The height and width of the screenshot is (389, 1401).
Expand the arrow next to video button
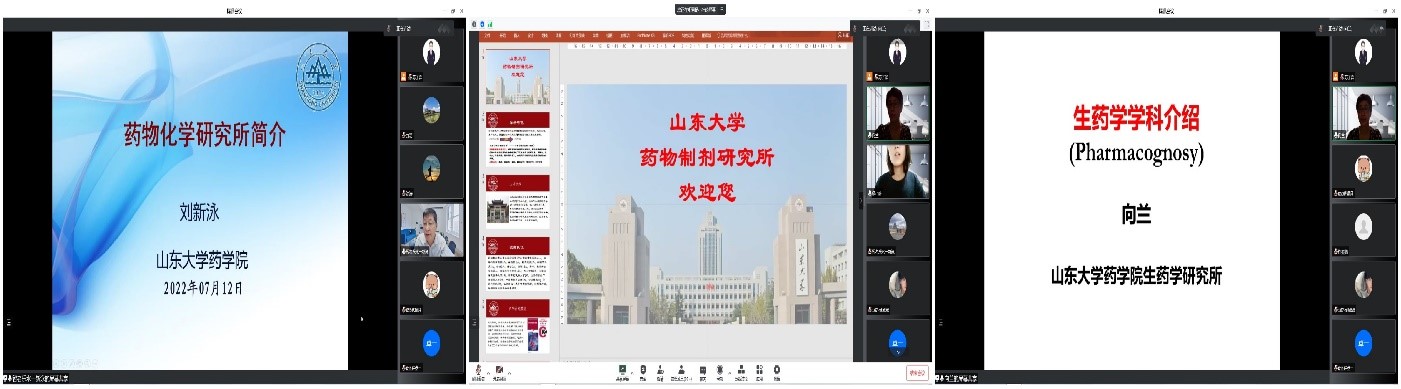[509, 373]
